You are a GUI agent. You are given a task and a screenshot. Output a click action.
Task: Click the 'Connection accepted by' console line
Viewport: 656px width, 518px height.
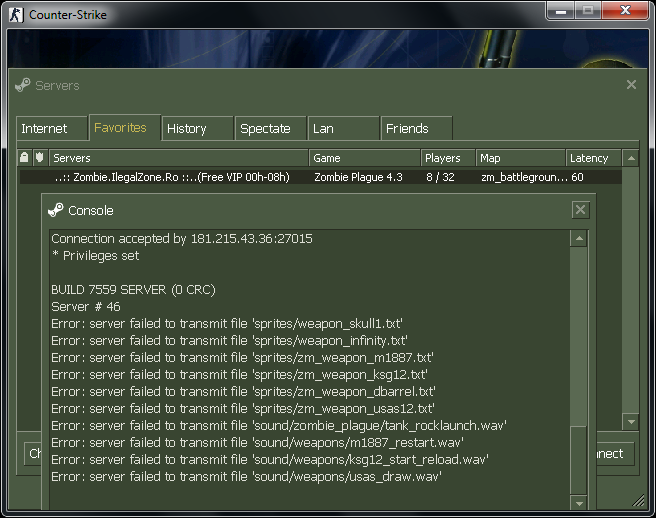(182, 238)
